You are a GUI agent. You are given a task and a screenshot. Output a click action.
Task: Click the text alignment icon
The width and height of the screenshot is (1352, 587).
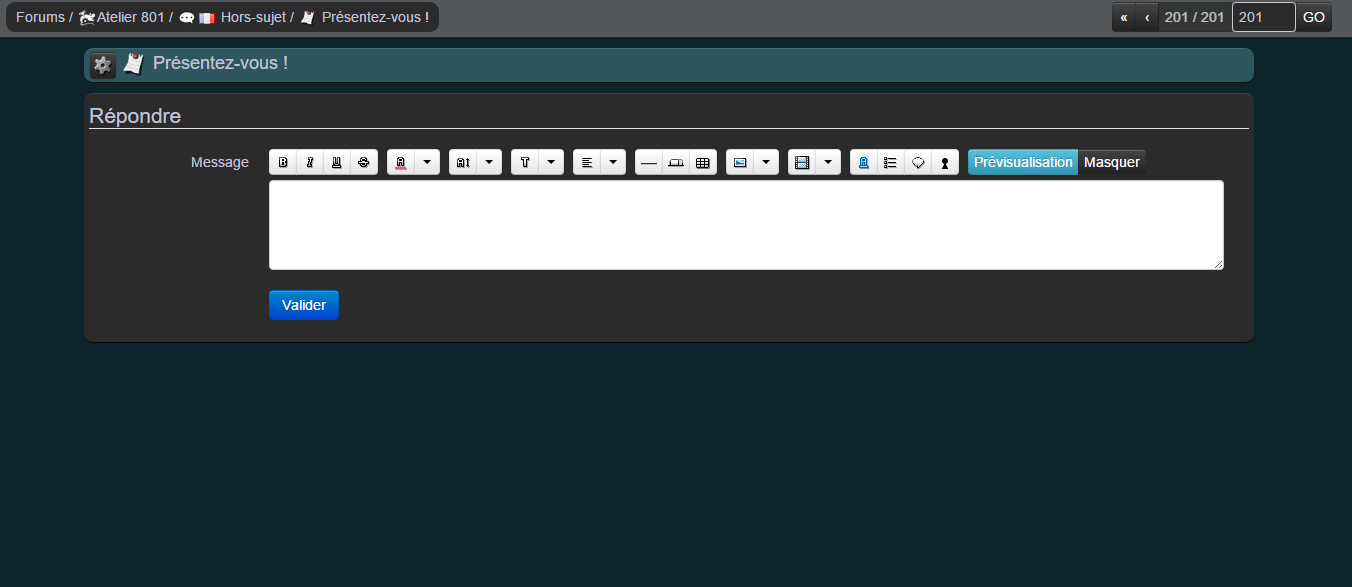click(x=587, y=162)
